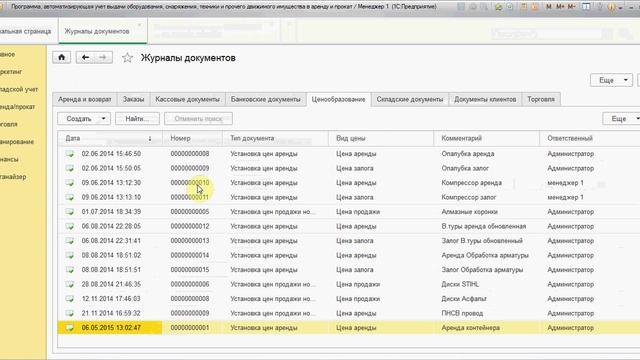Click the M- memory button in title bar

point(572,7)
